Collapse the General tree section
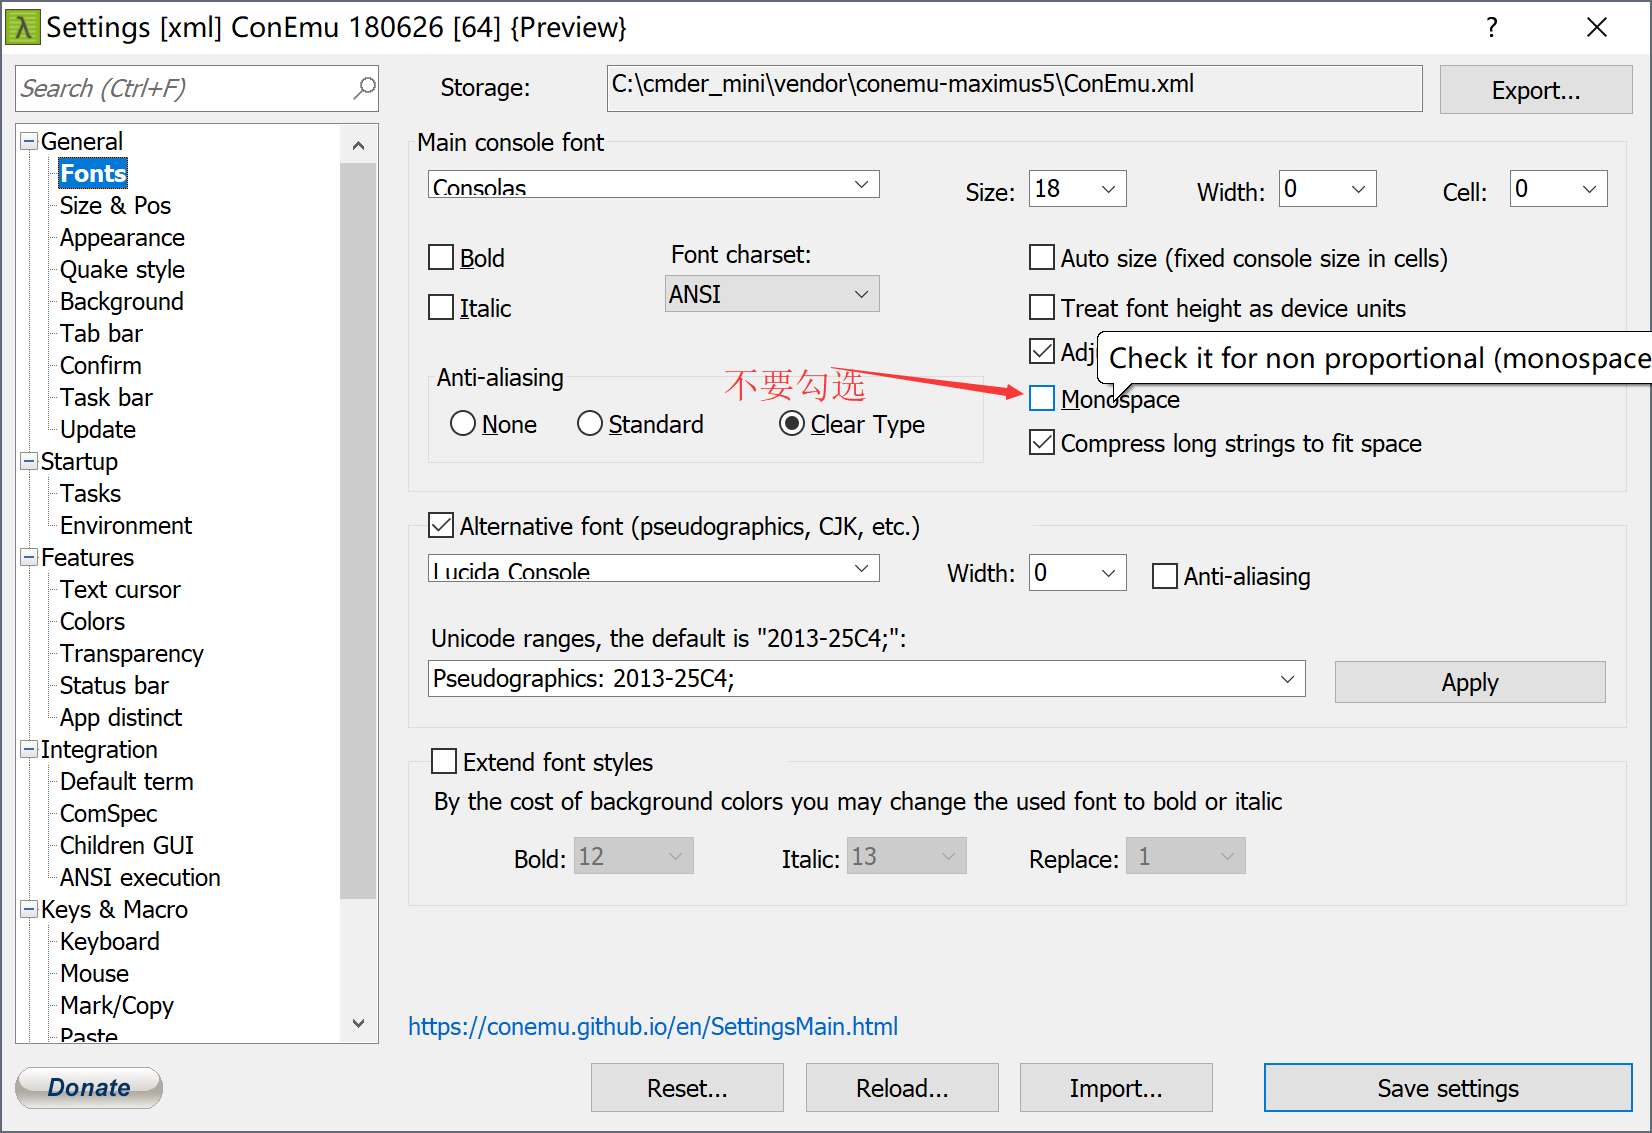1652x1133 pixels. point(29,141)
